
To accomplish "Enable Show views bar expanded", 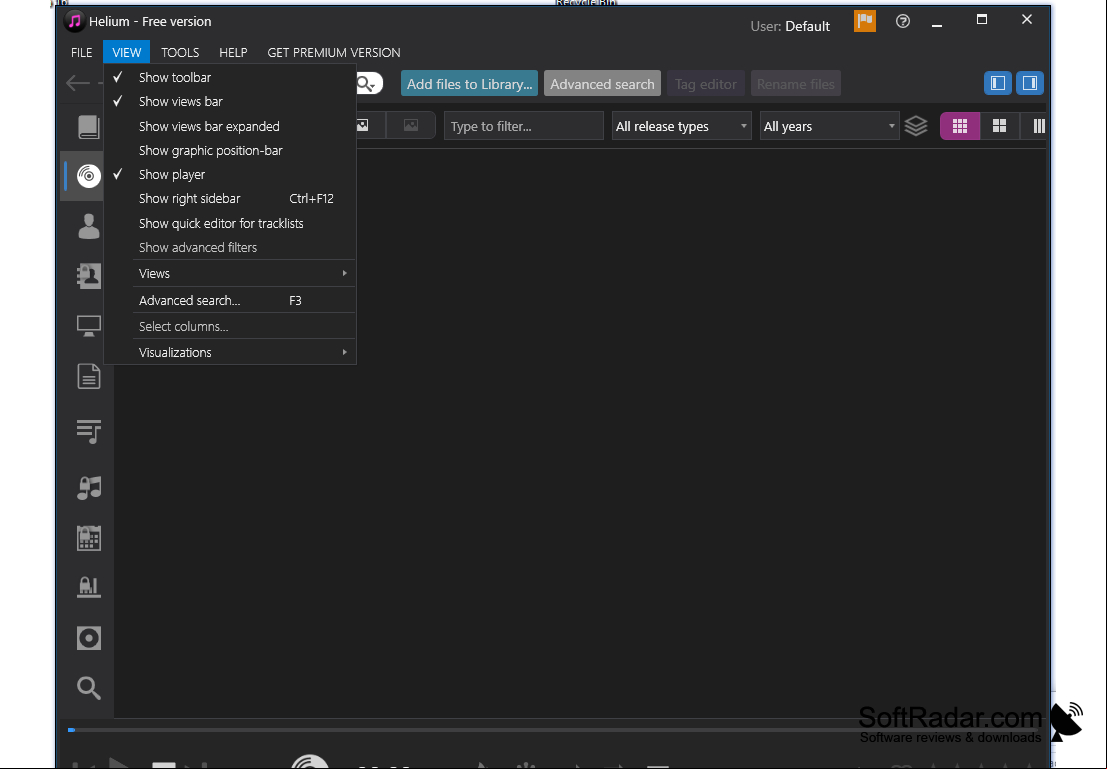I will click(229, 126).
